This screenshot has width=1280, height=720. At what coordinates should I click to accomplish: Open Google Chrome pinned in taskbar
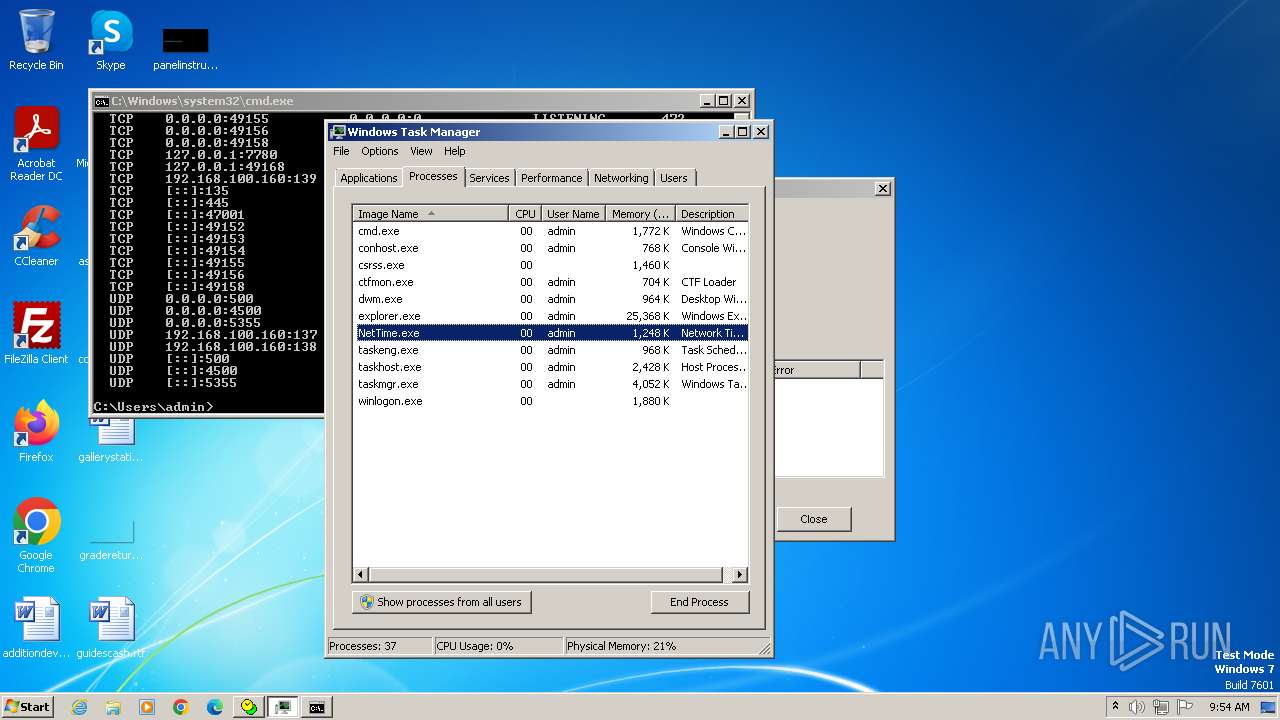181,707
